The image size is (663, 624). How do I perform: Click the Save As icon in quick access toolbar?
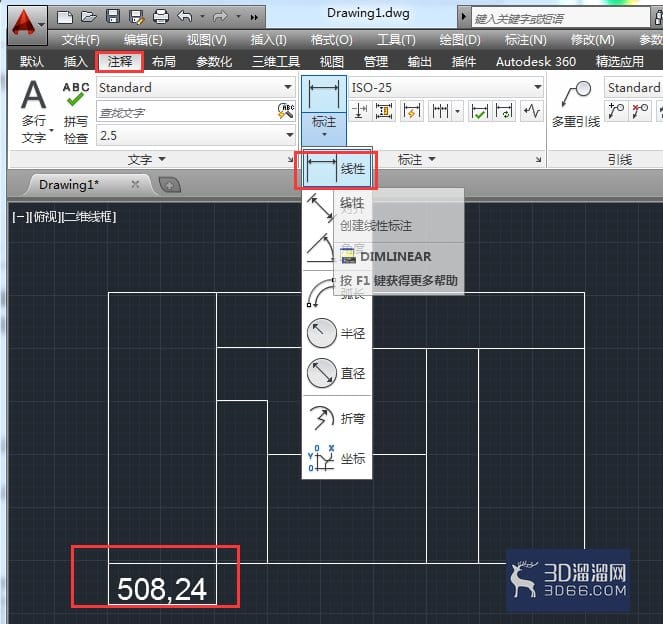[x=136, y=17]
